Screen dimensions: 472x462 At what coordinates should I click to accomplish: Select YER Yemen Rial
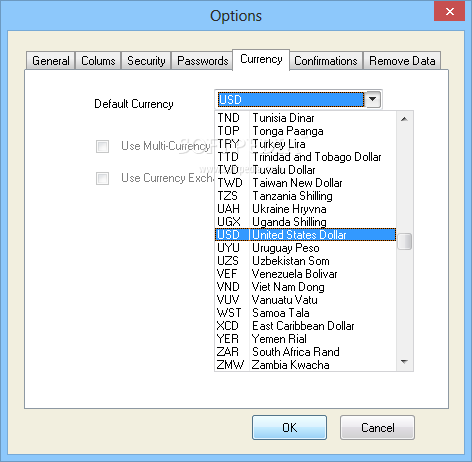pyautogui.click(x=305, y=339)
